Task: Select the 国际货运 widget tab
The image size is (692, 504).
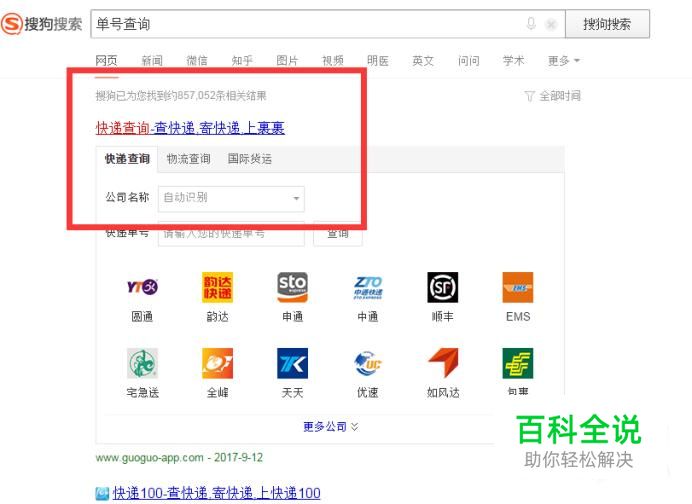Action: [250, 159]
